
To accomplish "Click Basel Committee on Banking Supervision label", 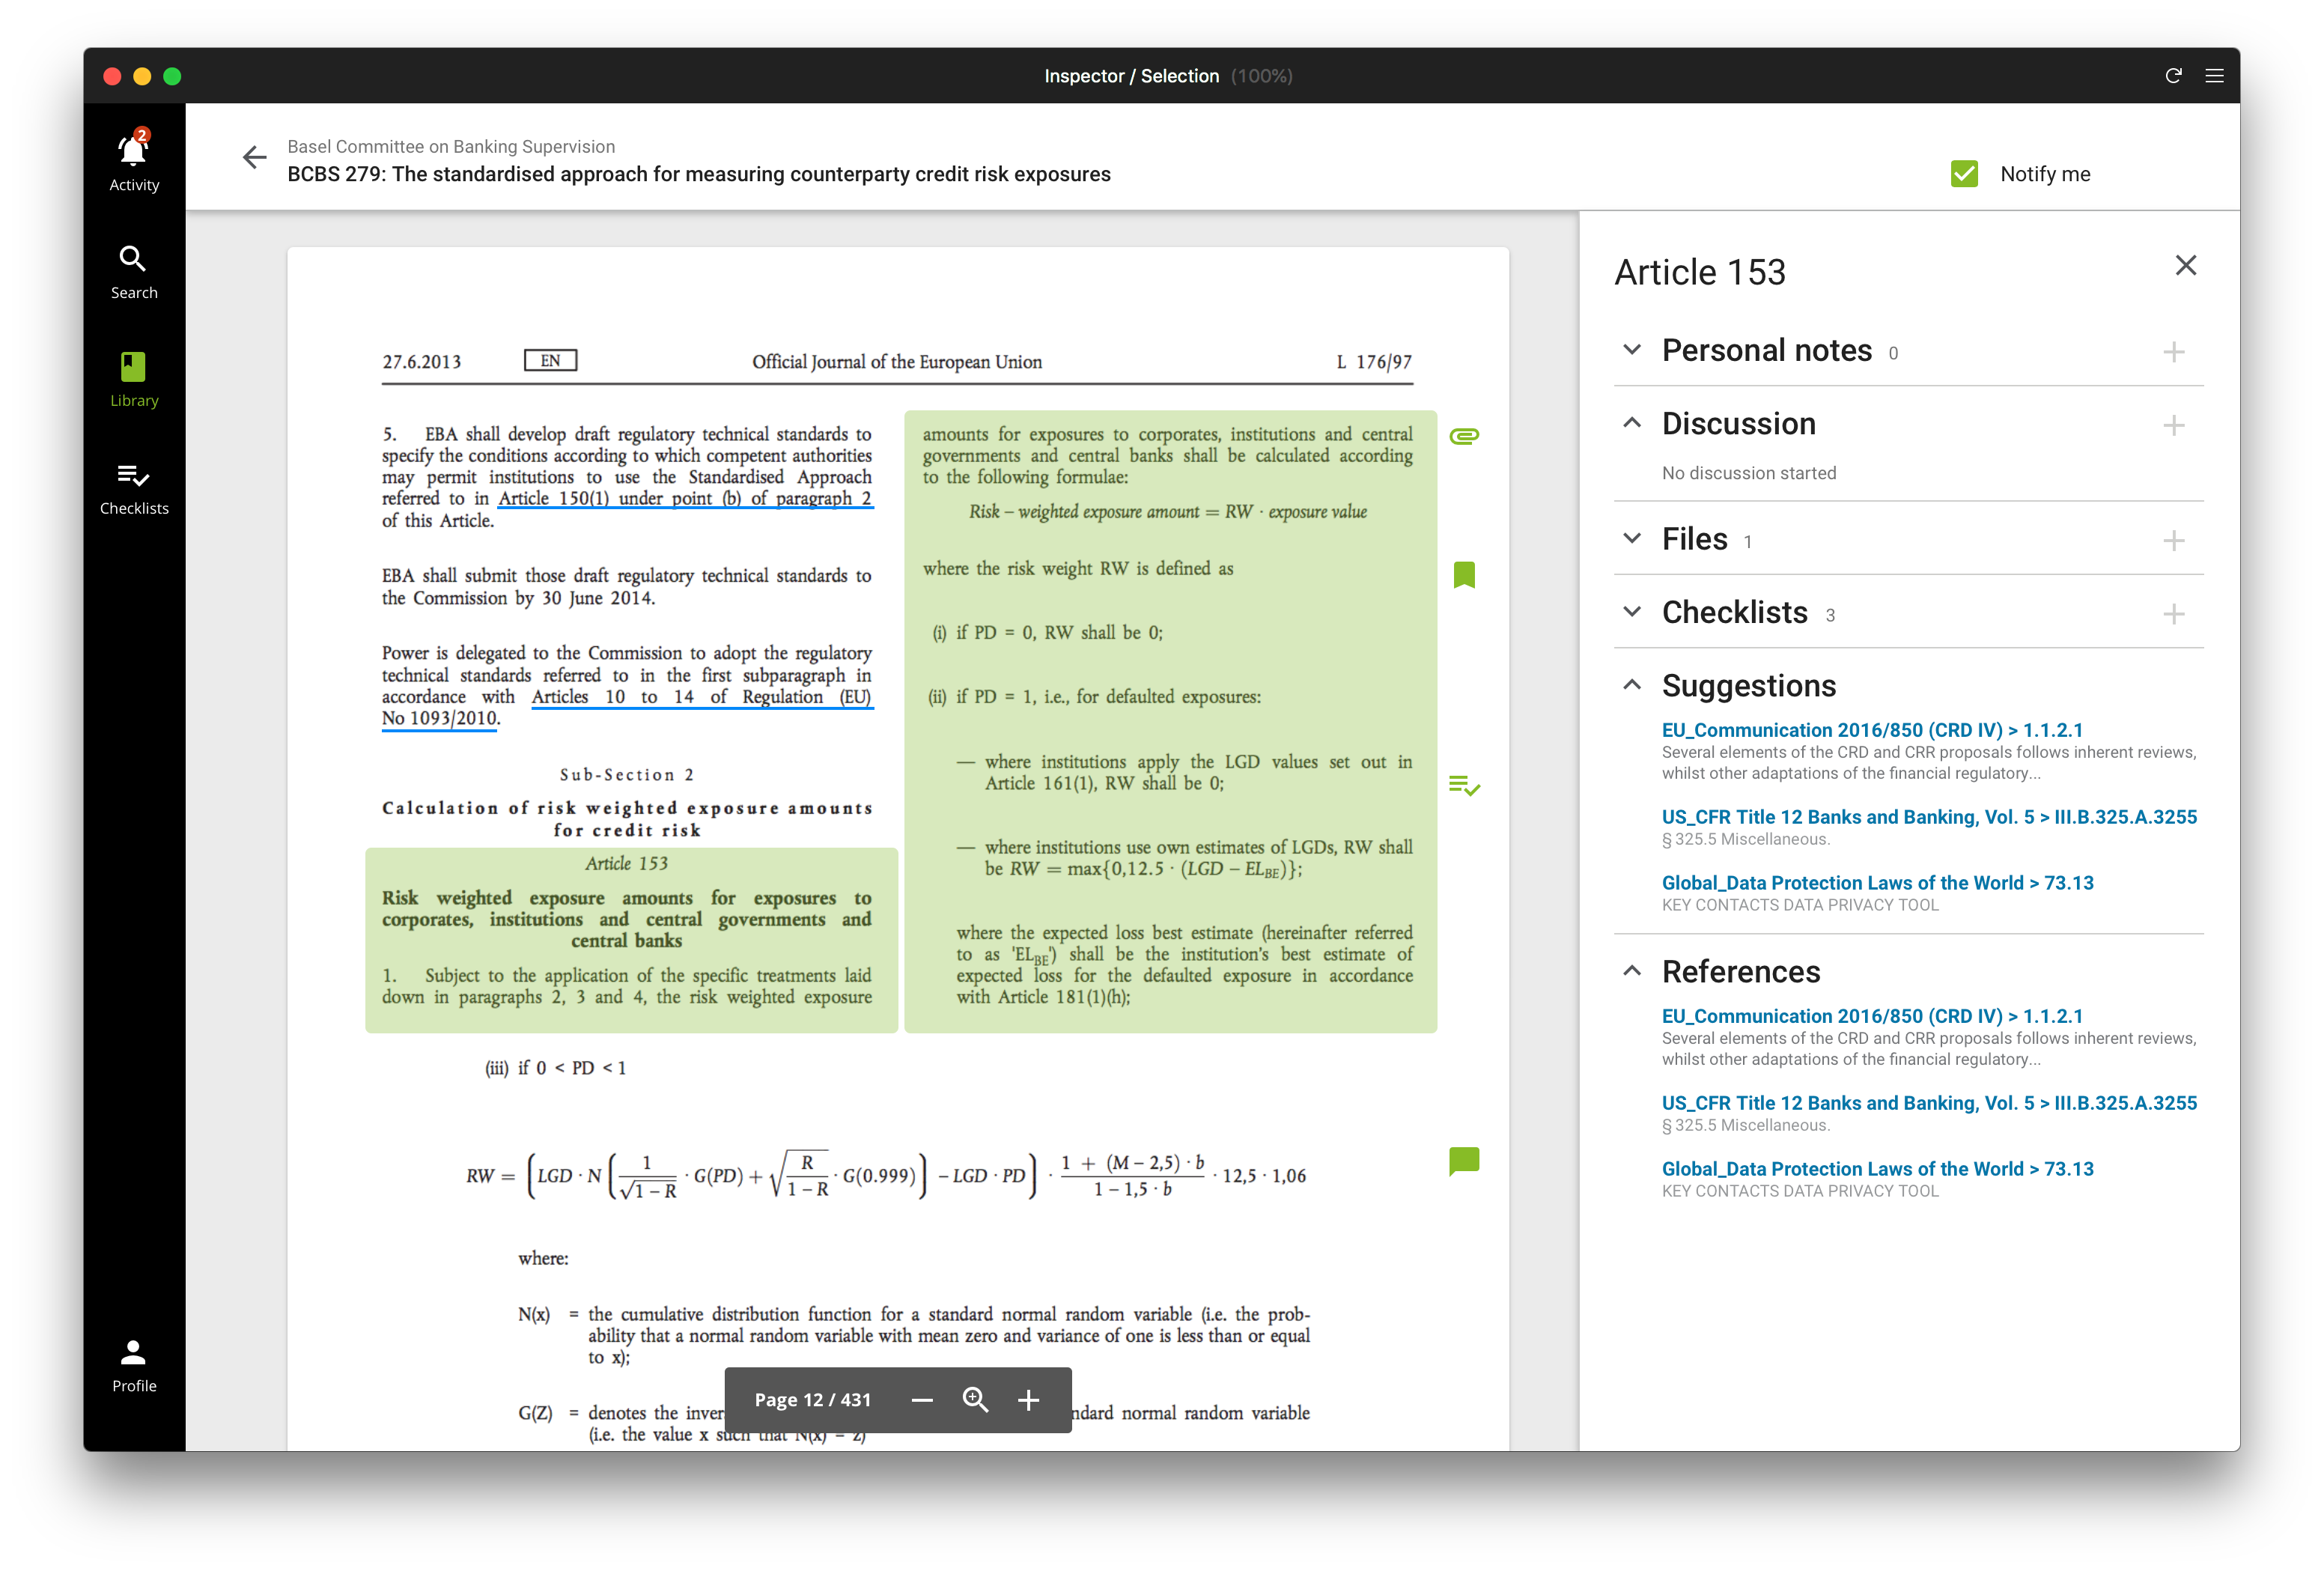I will point(451,147).
